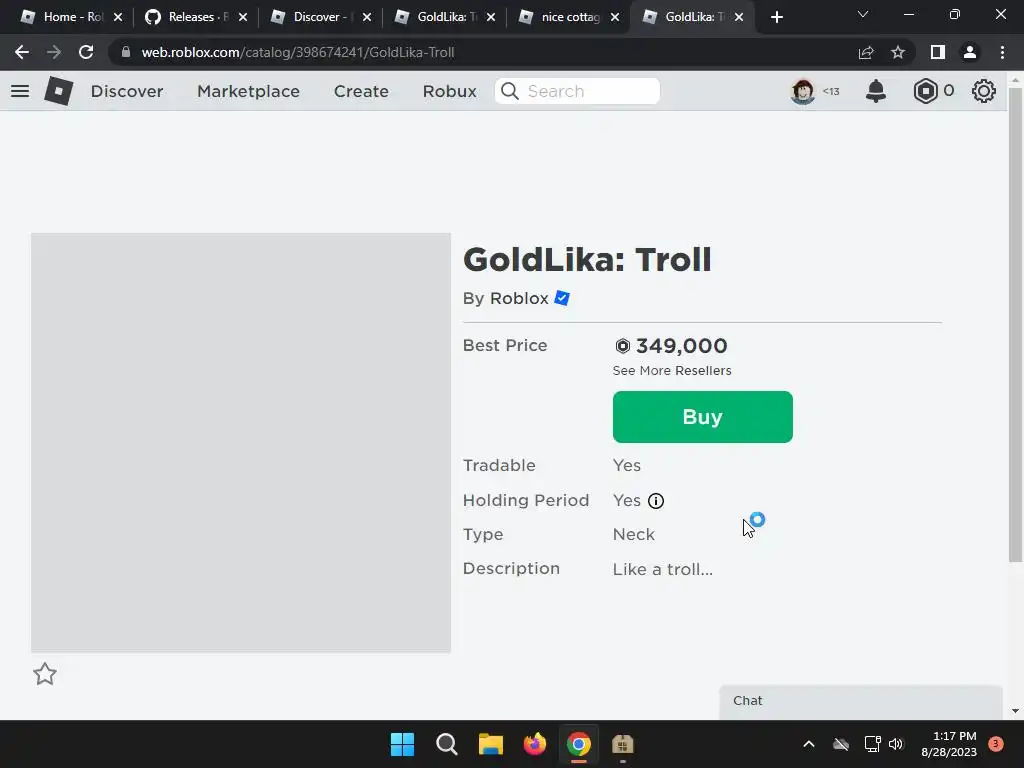Viewport: 1024px width, 768px height.
Task: Focus the Roblox search field
Action: coord(577,91)
